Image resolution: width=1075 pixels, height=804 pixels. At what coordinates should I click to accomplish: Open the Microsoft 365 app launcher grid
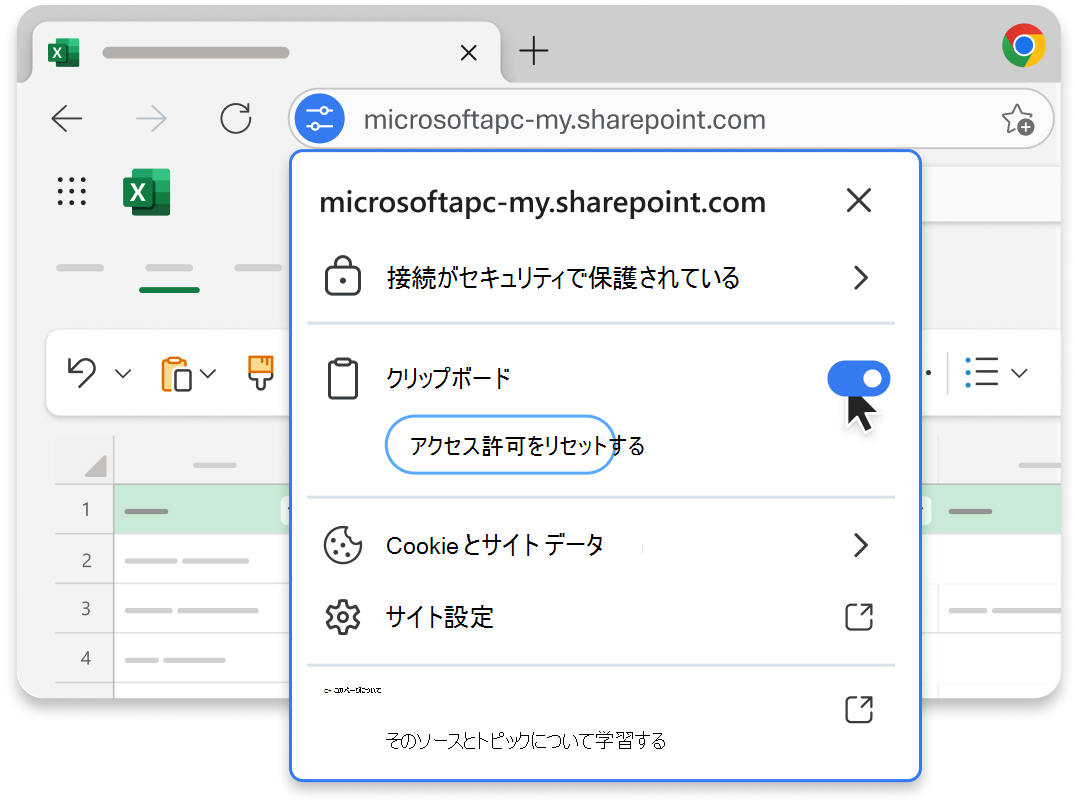coord(71,192)
